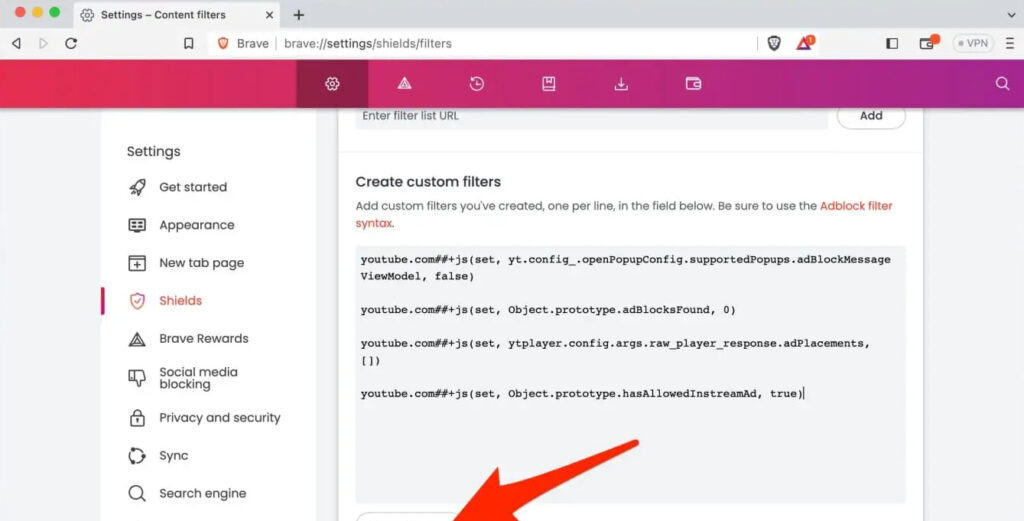Image resolution: width=1024 pixels, height=521 pixels.
Task: Open Sync settings section
Action: 173,456
